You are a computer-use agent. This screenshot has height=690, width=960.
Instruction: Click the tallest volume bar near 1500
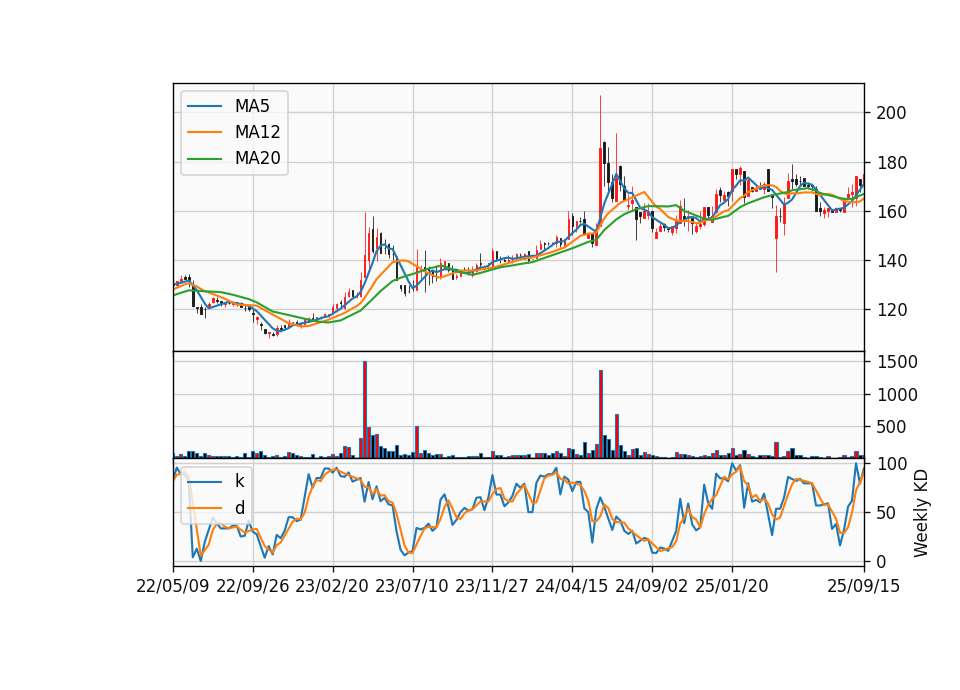pos(365,410)
